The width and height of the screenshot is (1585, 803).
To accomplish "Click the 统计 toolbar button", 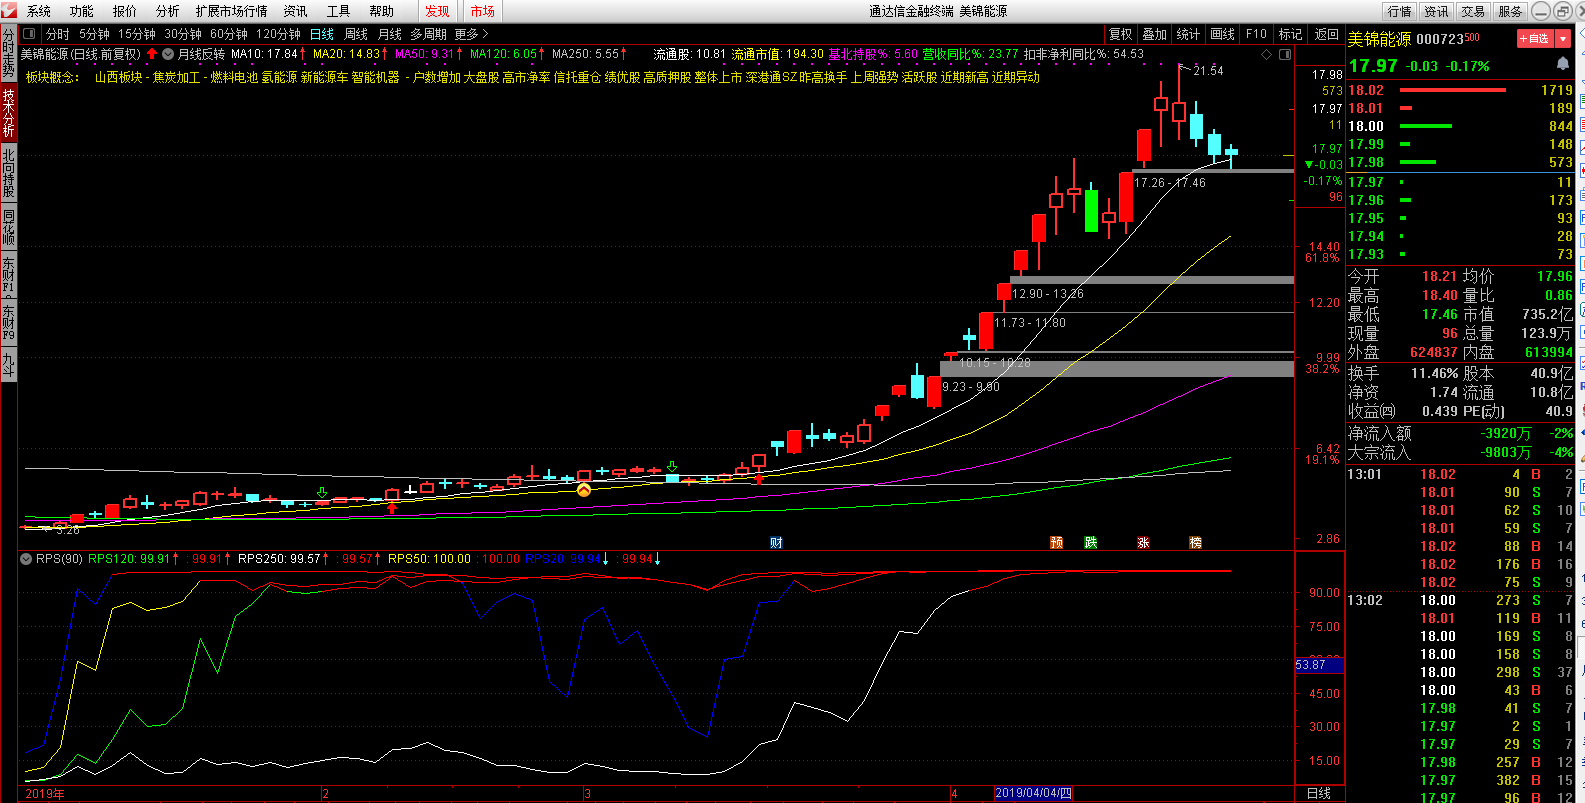I will (1188, 34).
